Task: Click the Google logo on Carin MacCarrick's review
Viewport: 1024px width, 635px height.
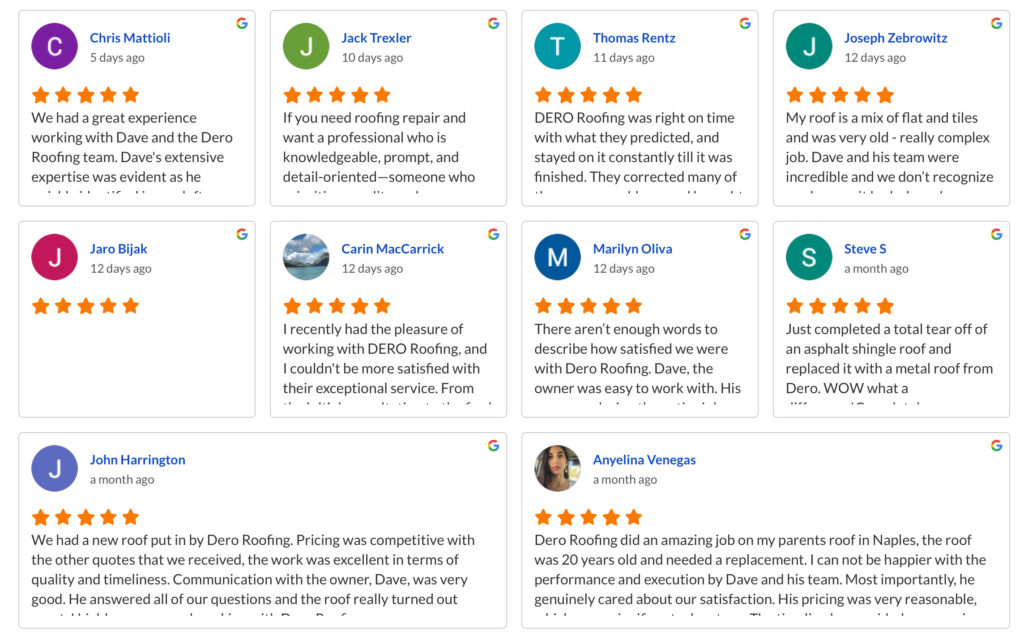Action: (494, 234)
